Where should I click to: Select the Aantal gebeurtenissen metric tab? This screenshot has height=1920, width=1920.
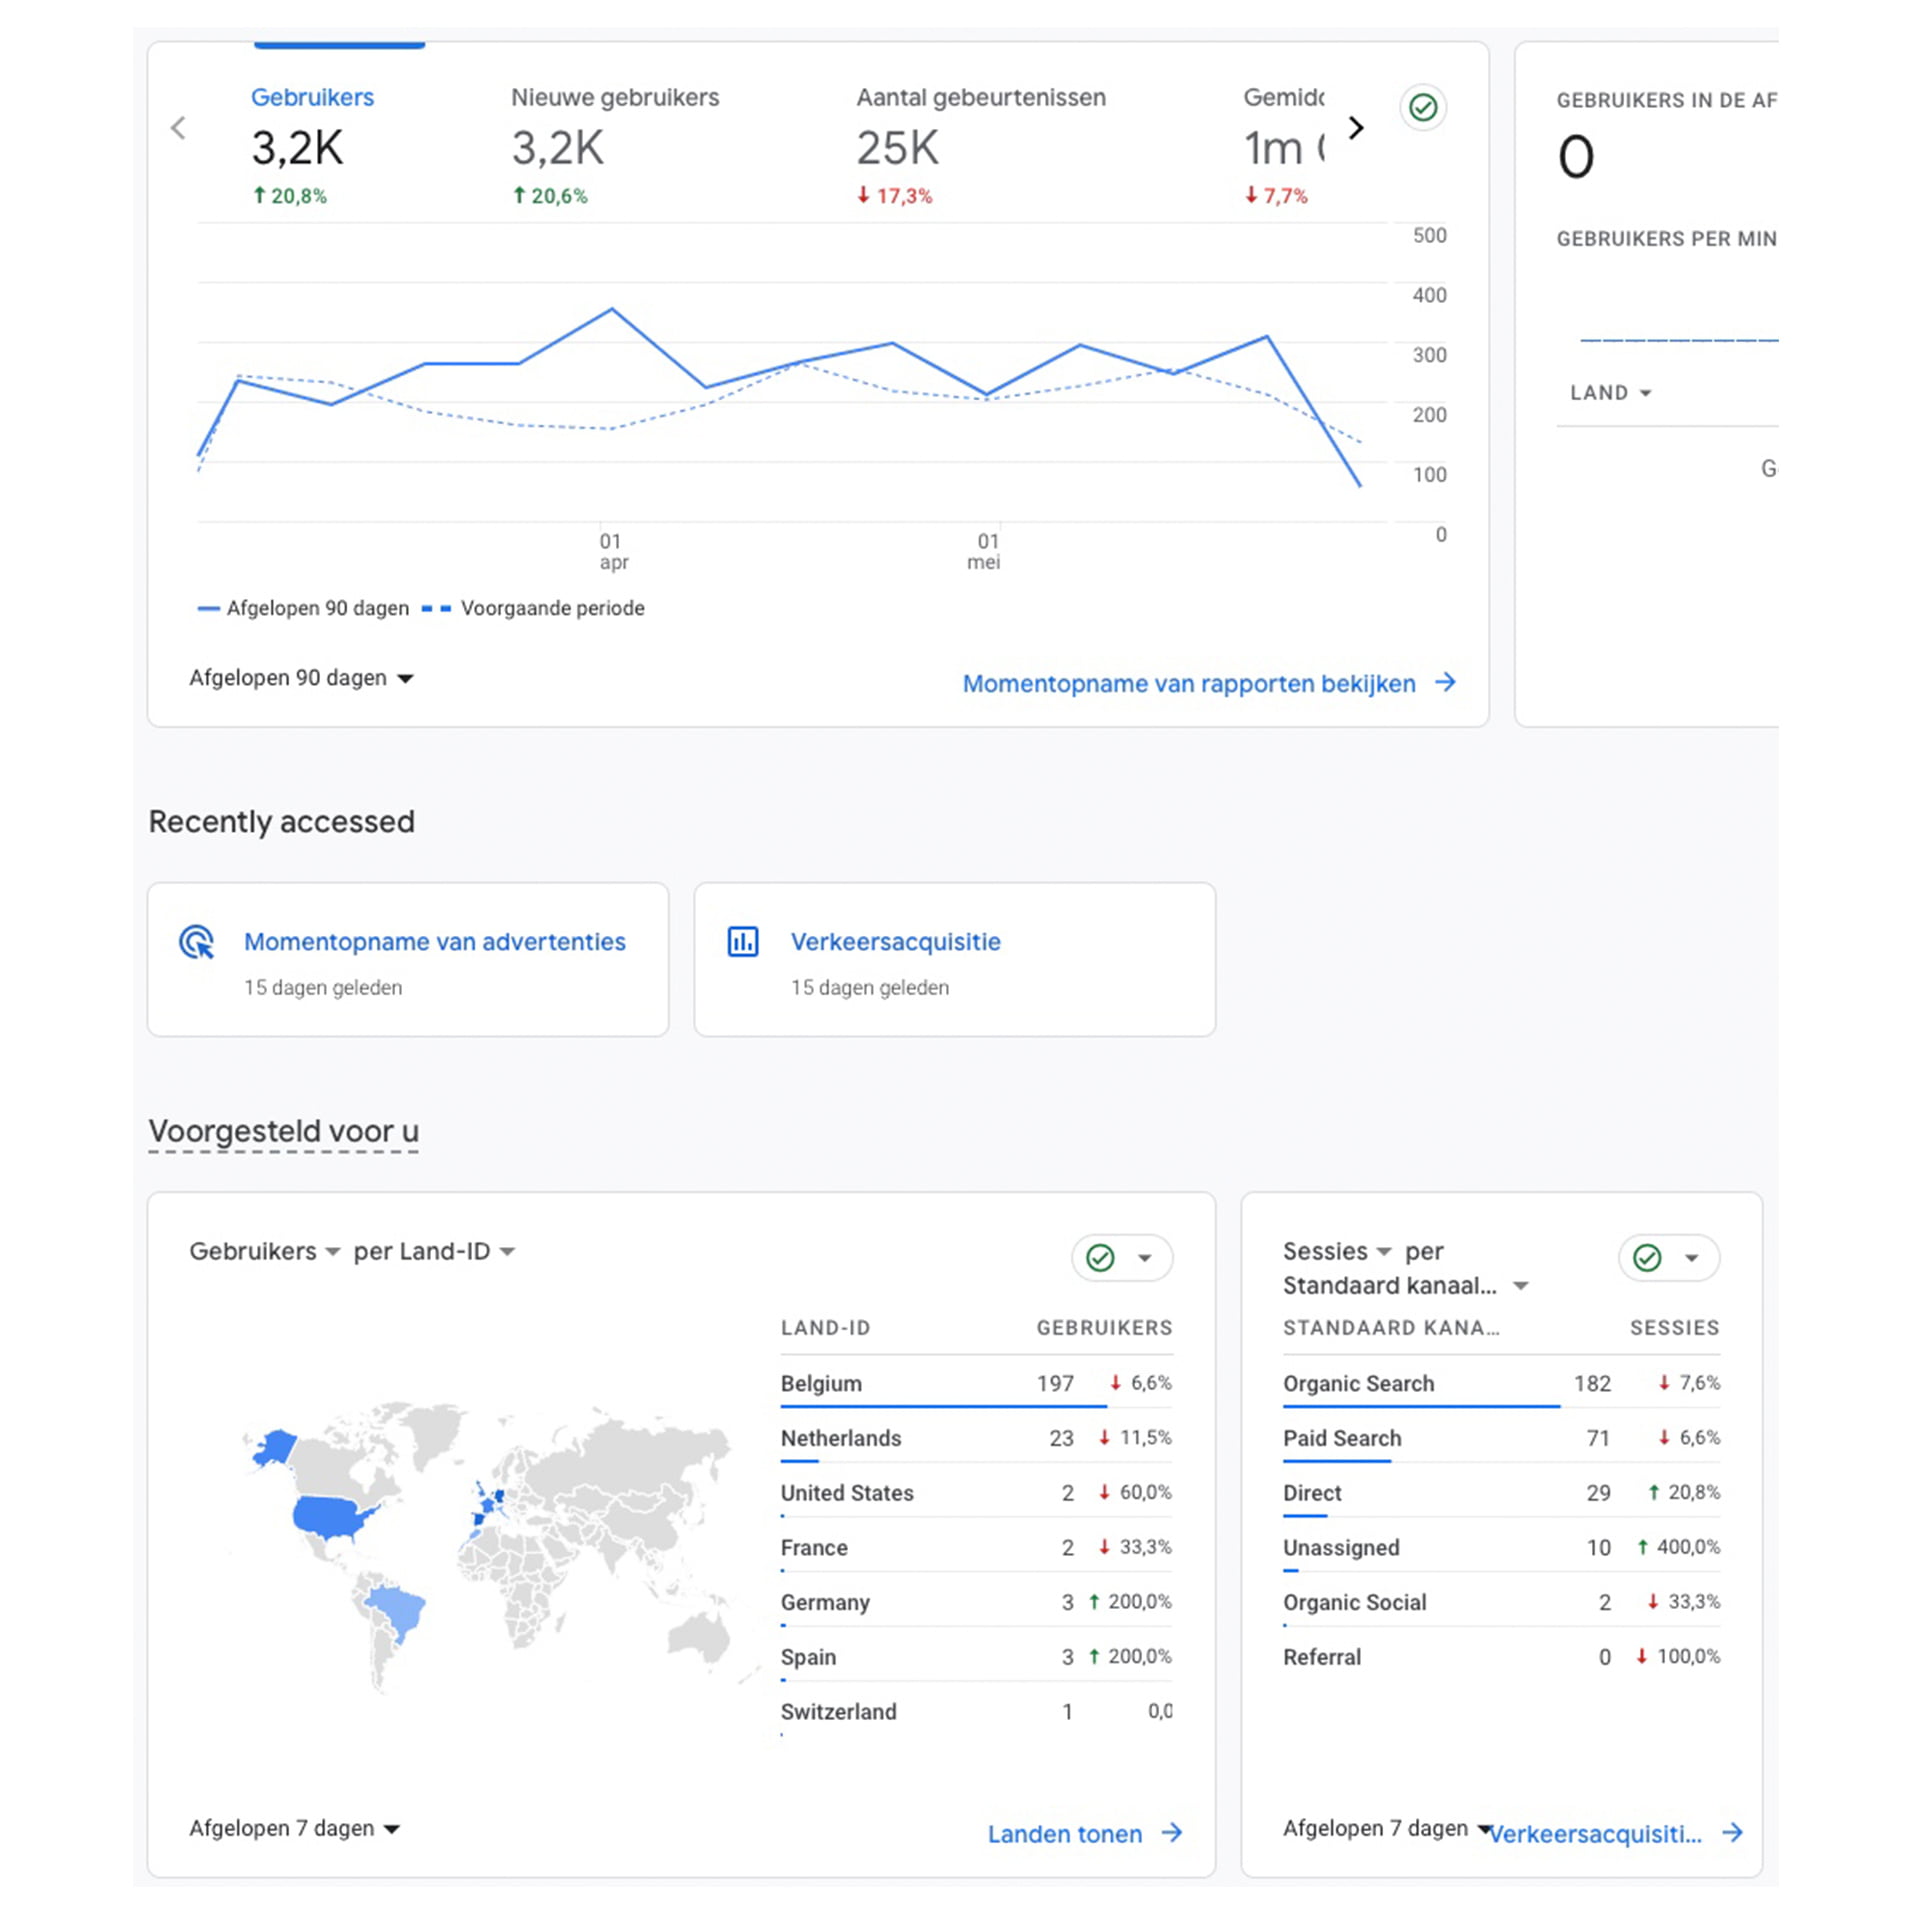point(981,145)
